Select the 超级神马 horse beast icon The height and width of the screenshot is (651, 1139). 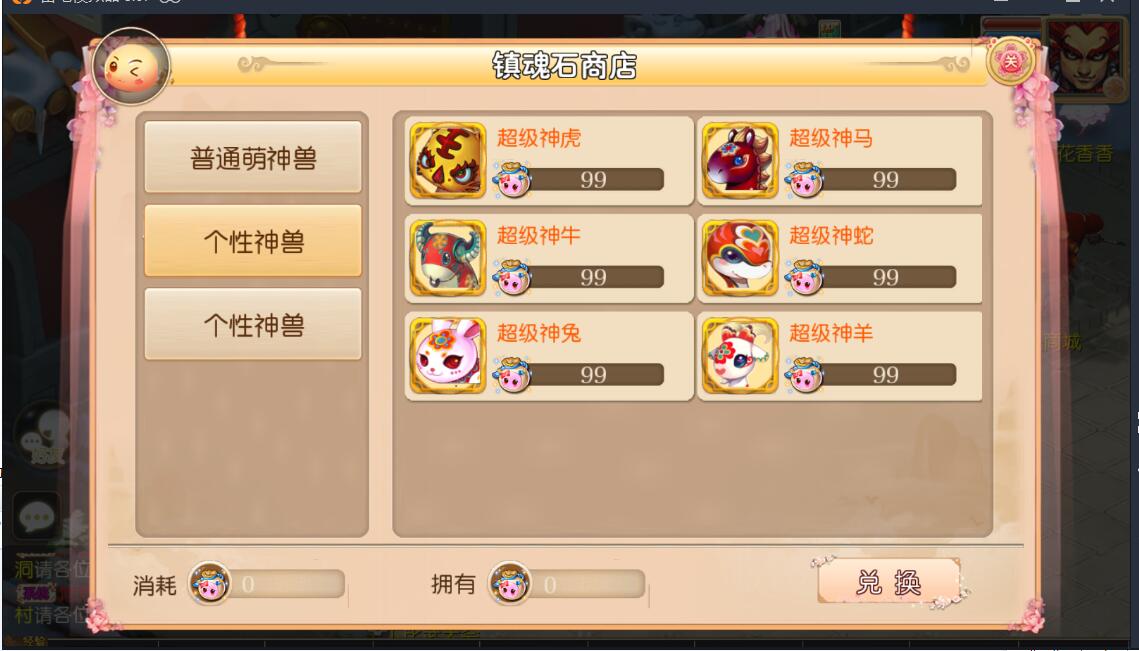(740, 161)
